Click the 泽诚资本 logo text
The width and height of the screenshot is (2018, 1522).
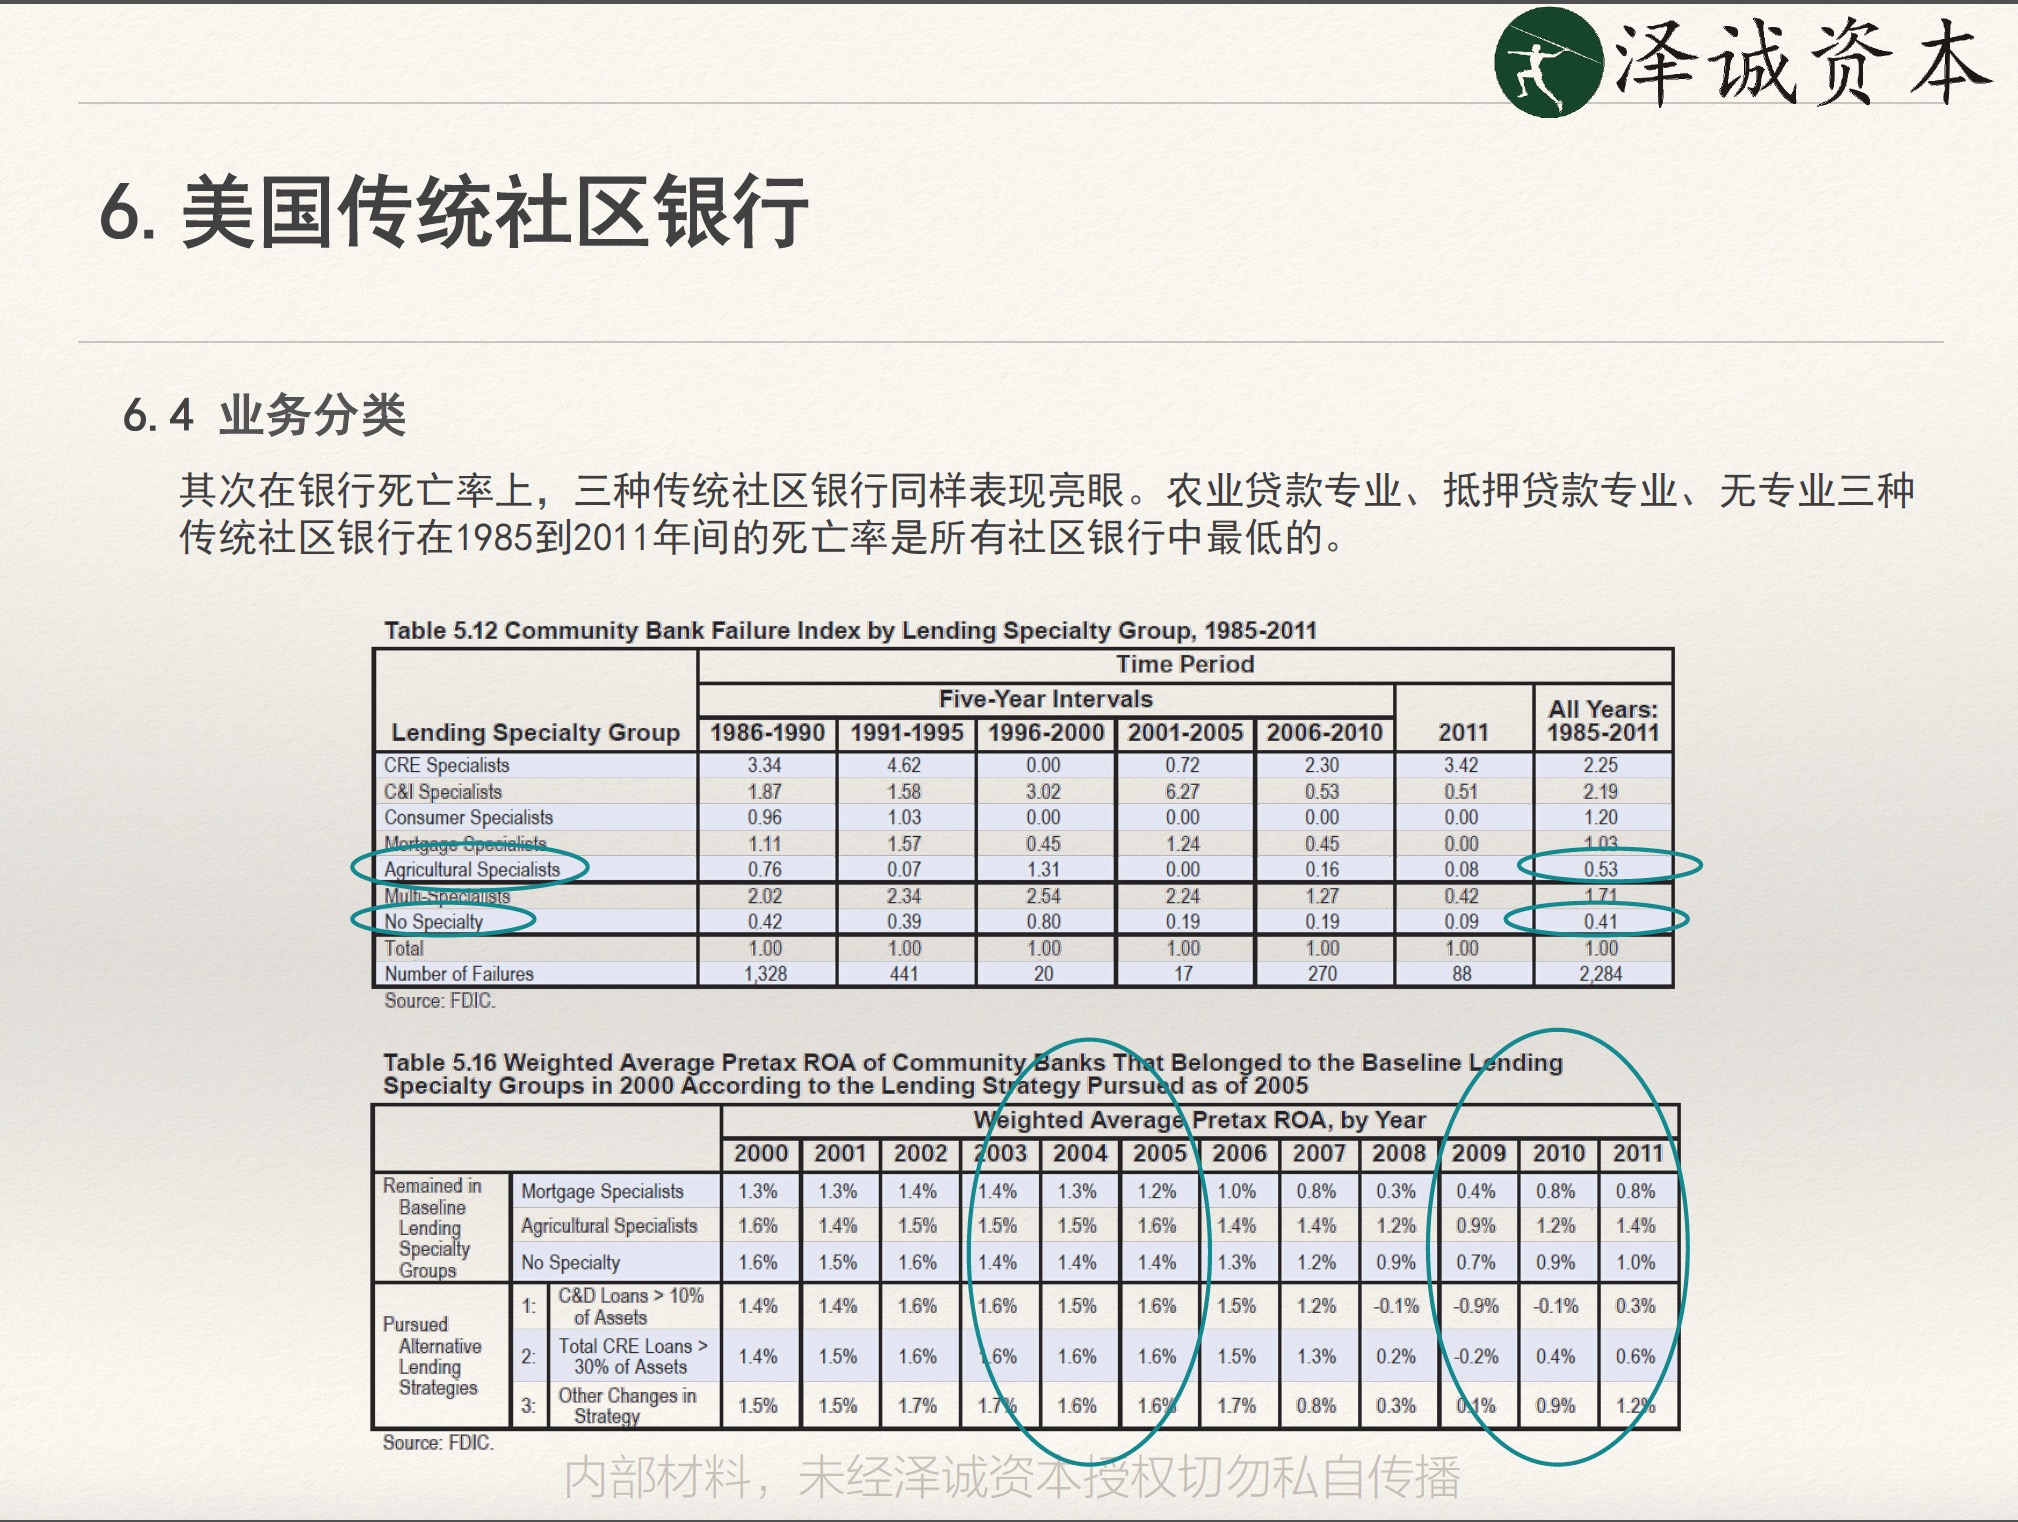(x=1802, y=62)
